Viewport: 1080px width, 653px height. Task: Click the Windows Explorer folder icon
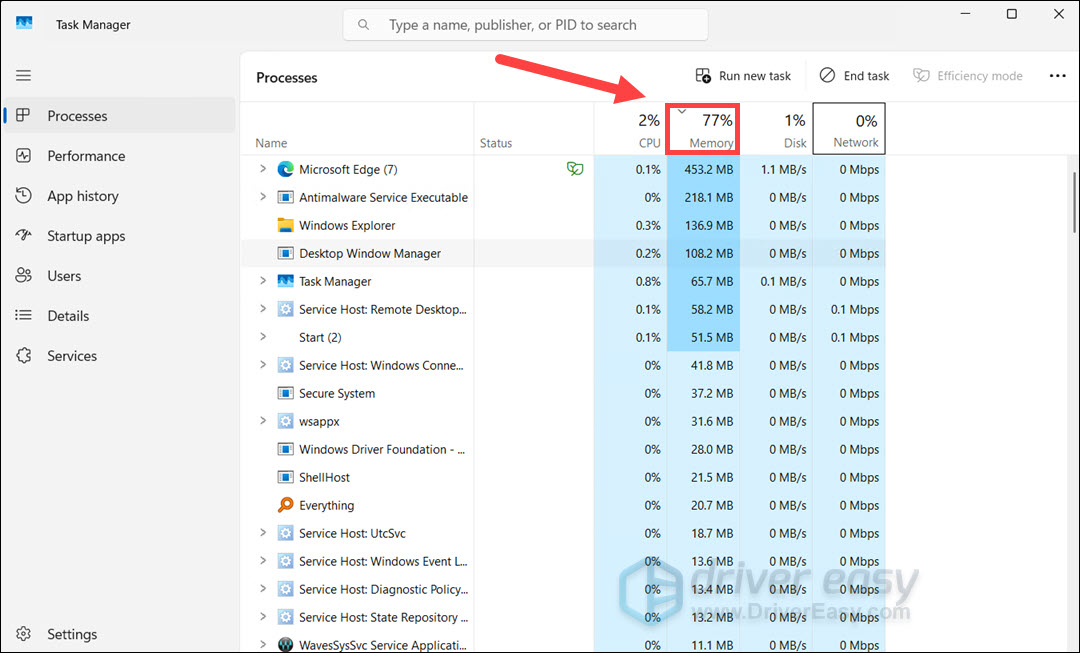[285, 225]
